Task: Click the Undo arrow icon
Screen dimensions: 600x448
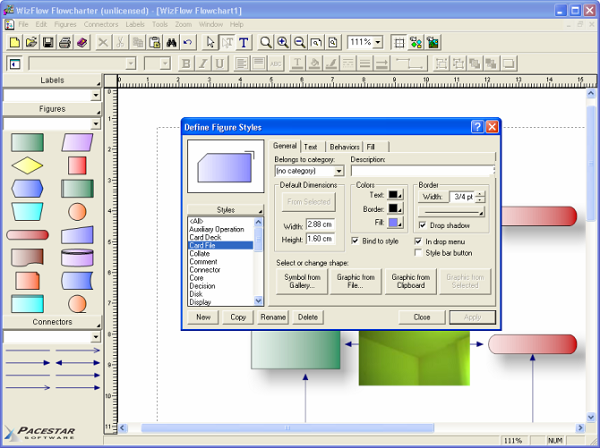Action: (188, 42)
